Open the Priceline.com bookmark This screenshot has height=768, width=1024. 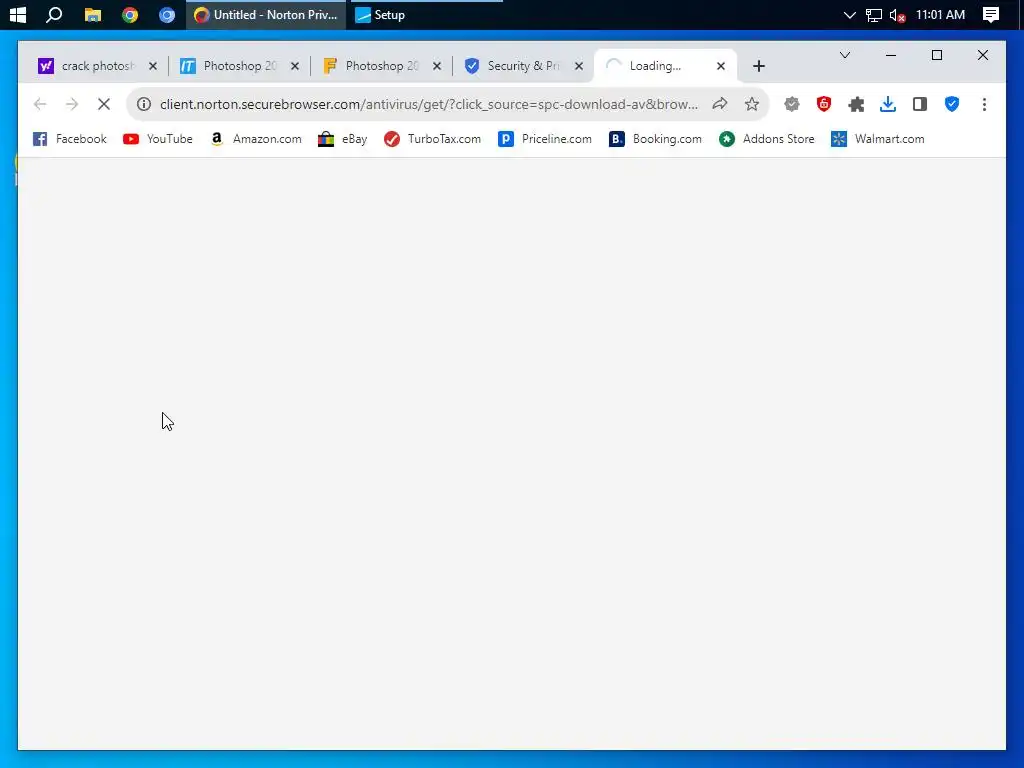(545, 139)
